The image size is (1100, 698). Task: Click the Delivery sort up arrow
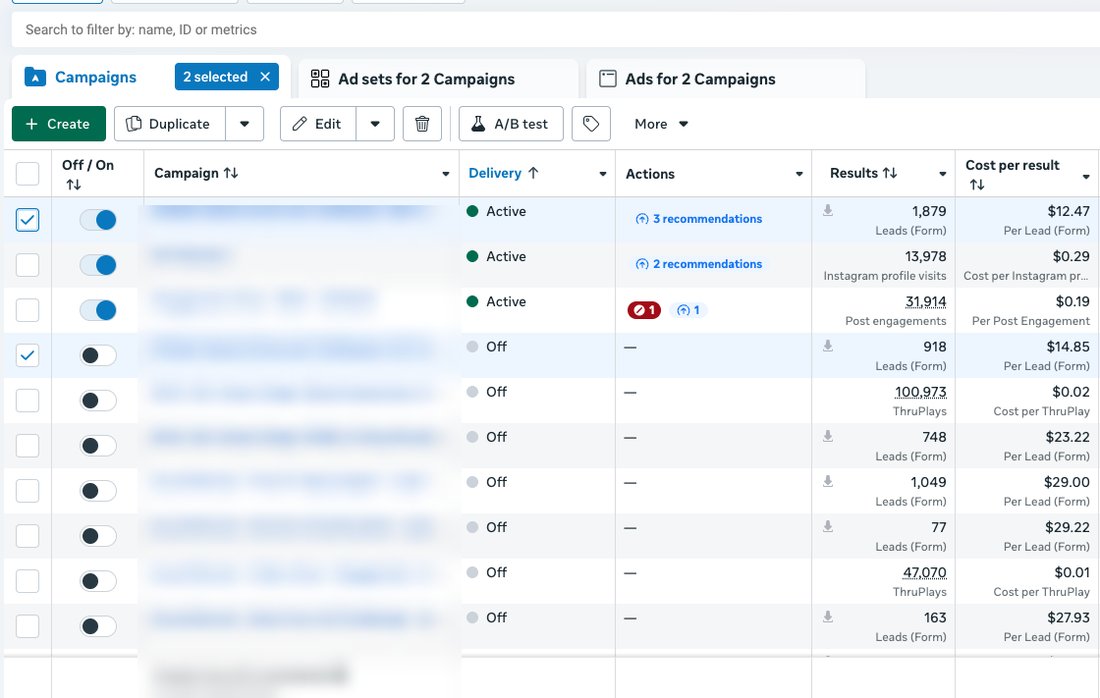coord(533,173)
